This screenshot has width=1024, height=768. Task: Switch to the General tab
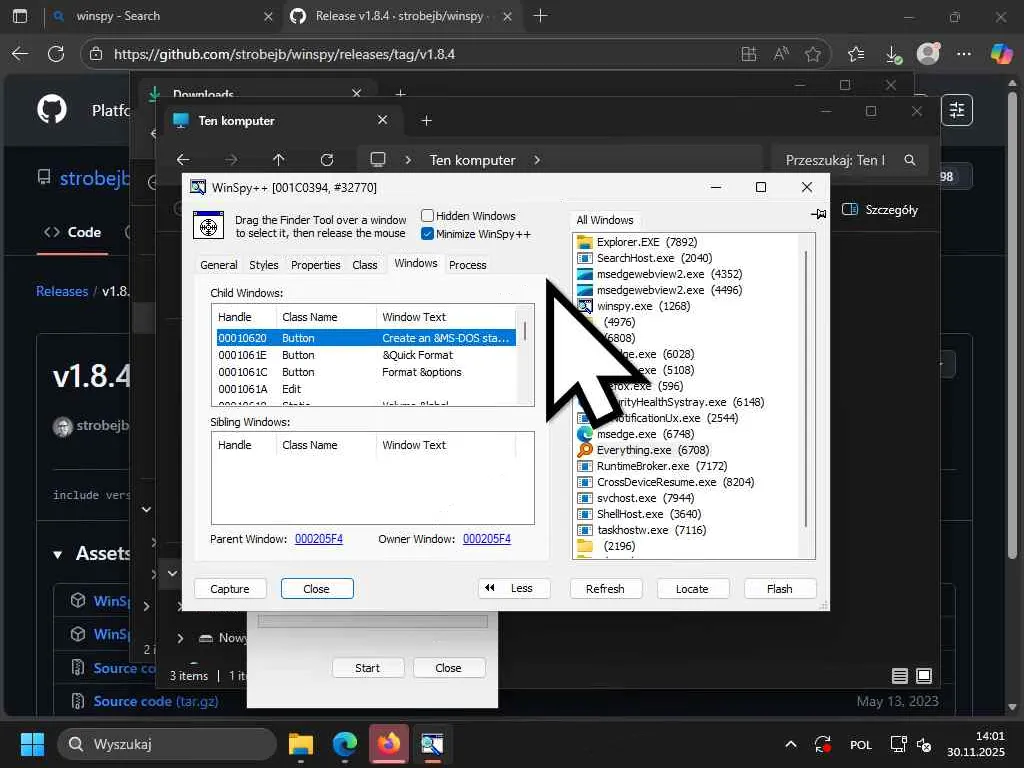219,264
